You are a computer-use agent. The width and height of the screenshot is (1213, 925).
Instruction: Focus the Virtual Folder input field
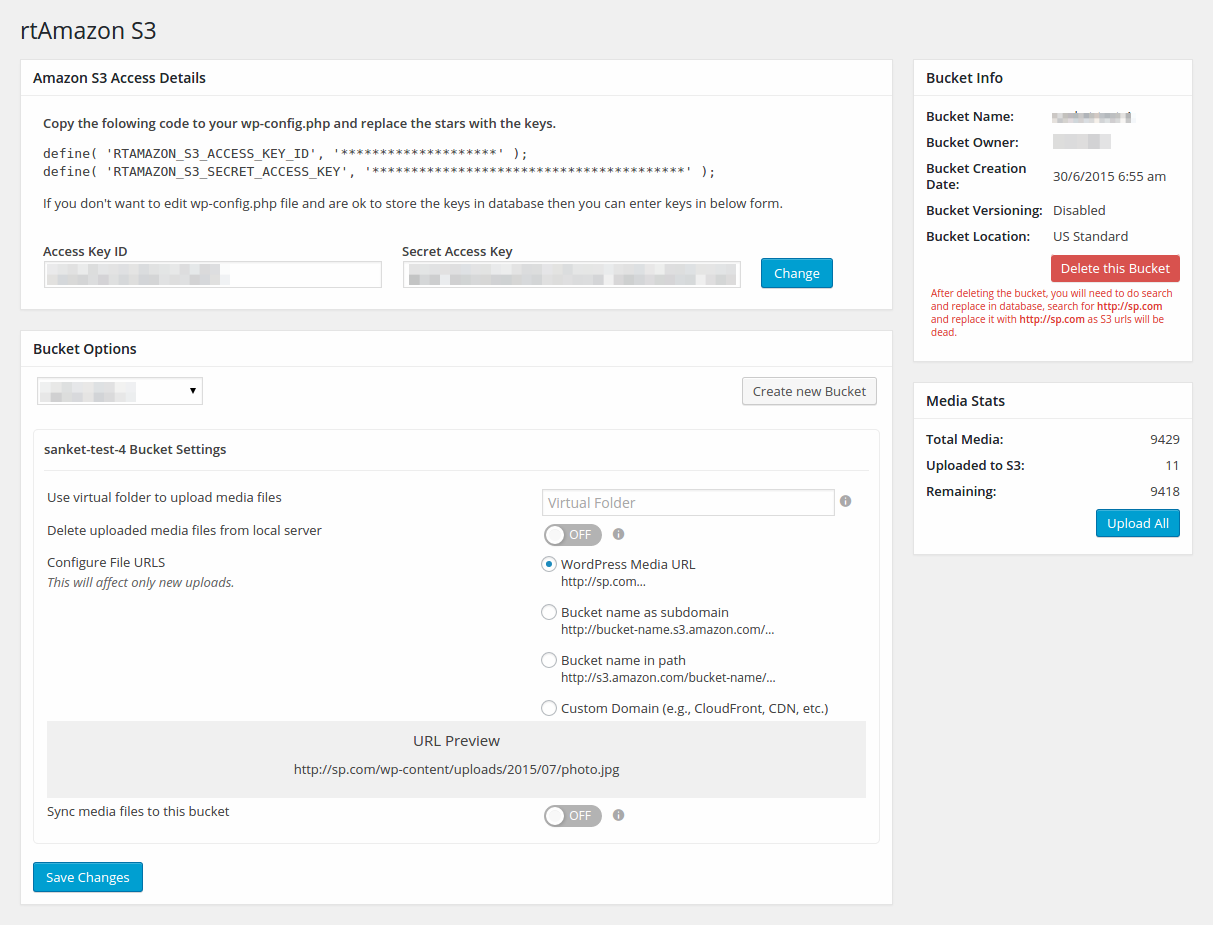[688, 502]
